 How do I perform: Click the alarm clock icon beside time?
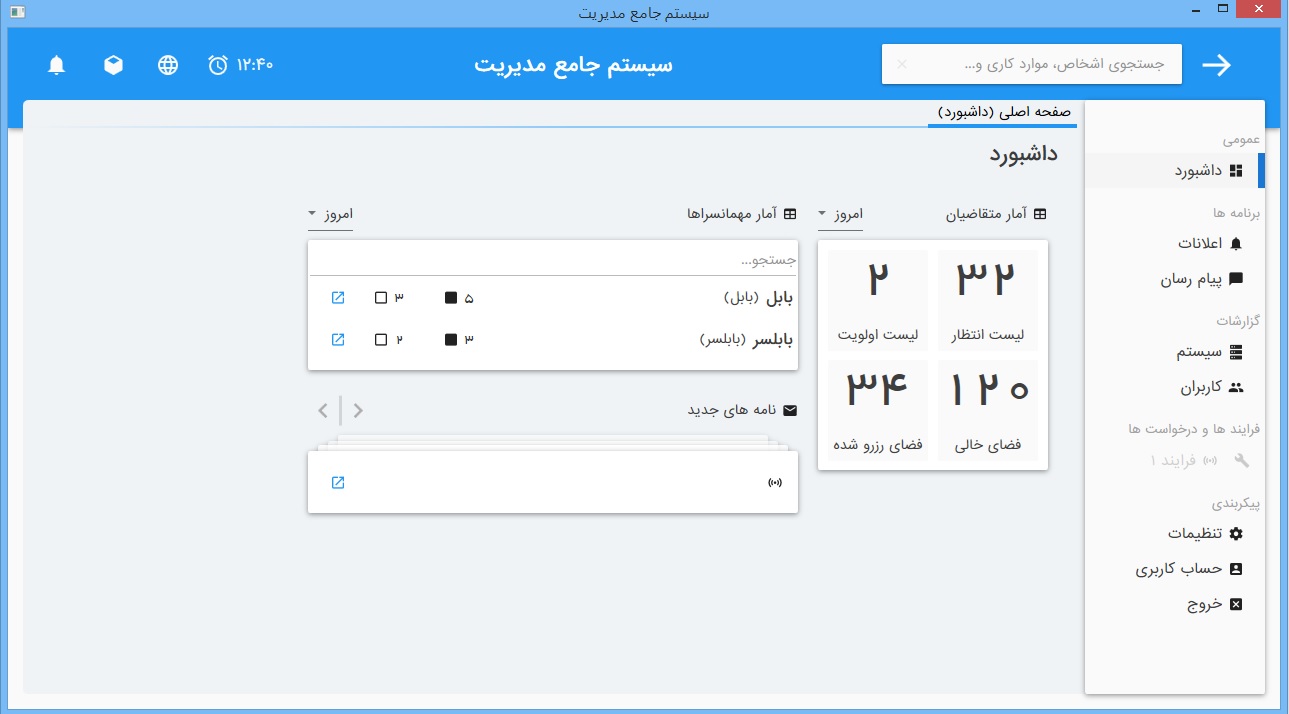218,65
